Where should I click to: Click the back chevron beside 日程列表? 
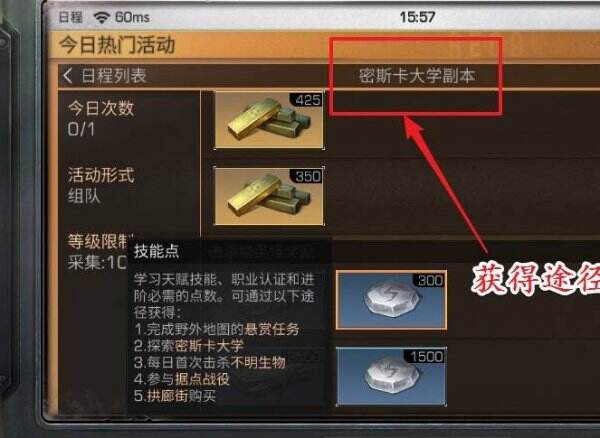click(x=68, y=76)
